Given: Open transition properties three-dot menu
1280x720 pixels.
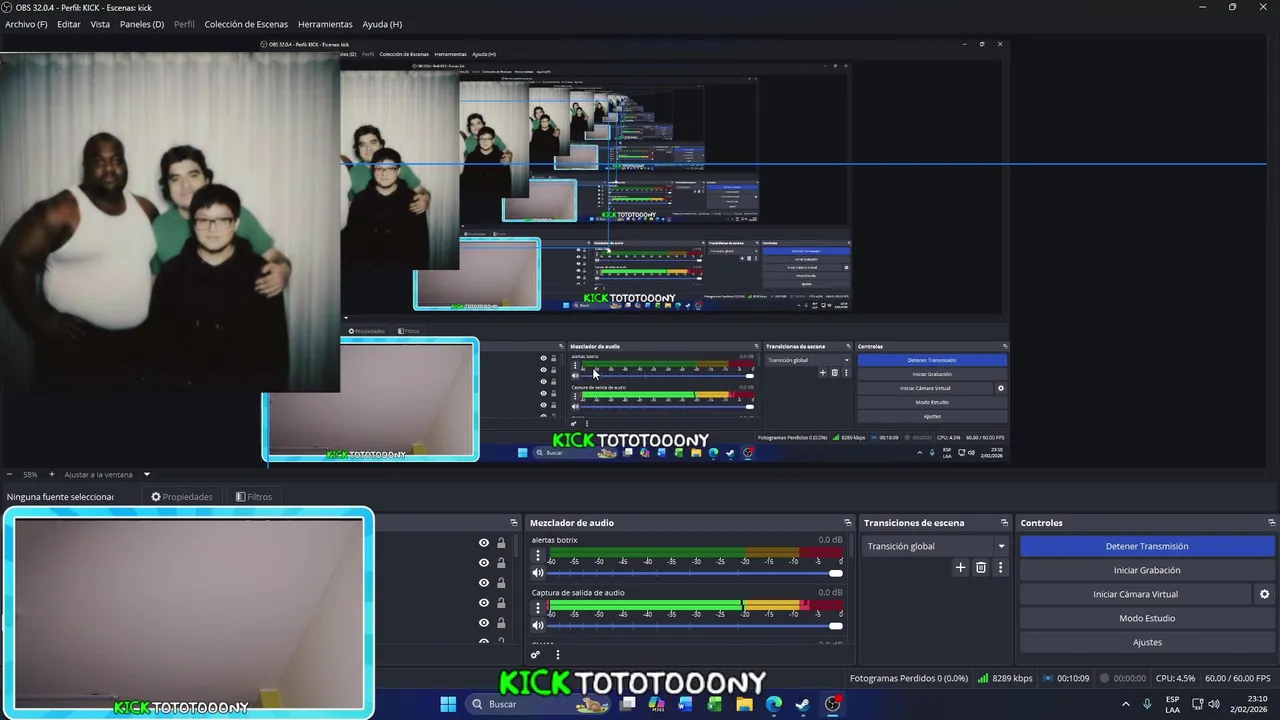Looking at the screenshot, I should tap(1000, 567).
